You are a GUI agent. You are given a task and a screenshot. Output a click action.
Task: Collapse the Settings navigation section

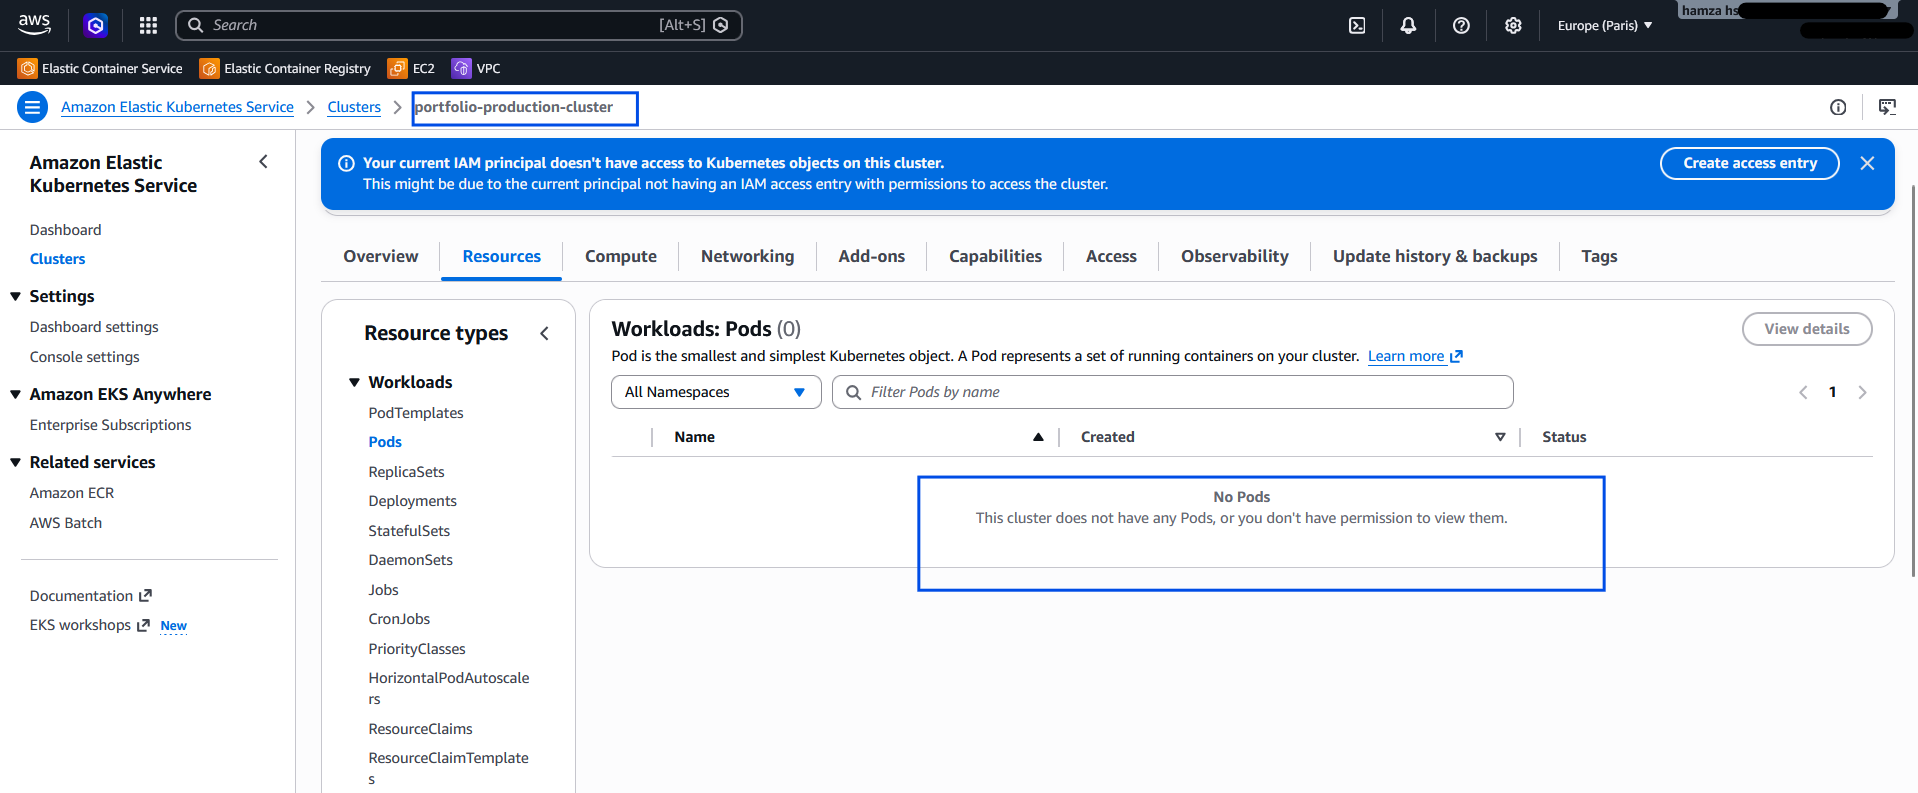tap(16, 296)
